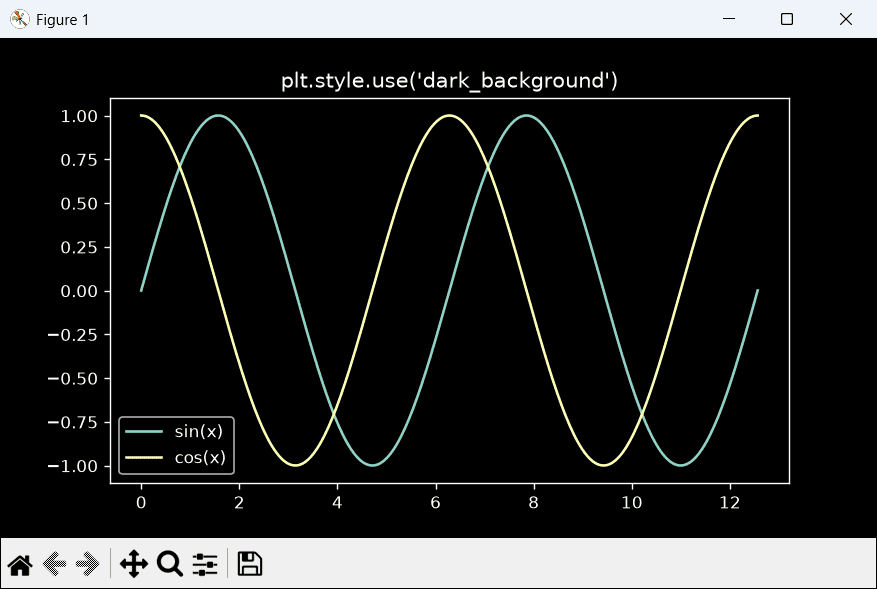
Task: Click the x-axis label 10
Action: click(x=632, y=502)
